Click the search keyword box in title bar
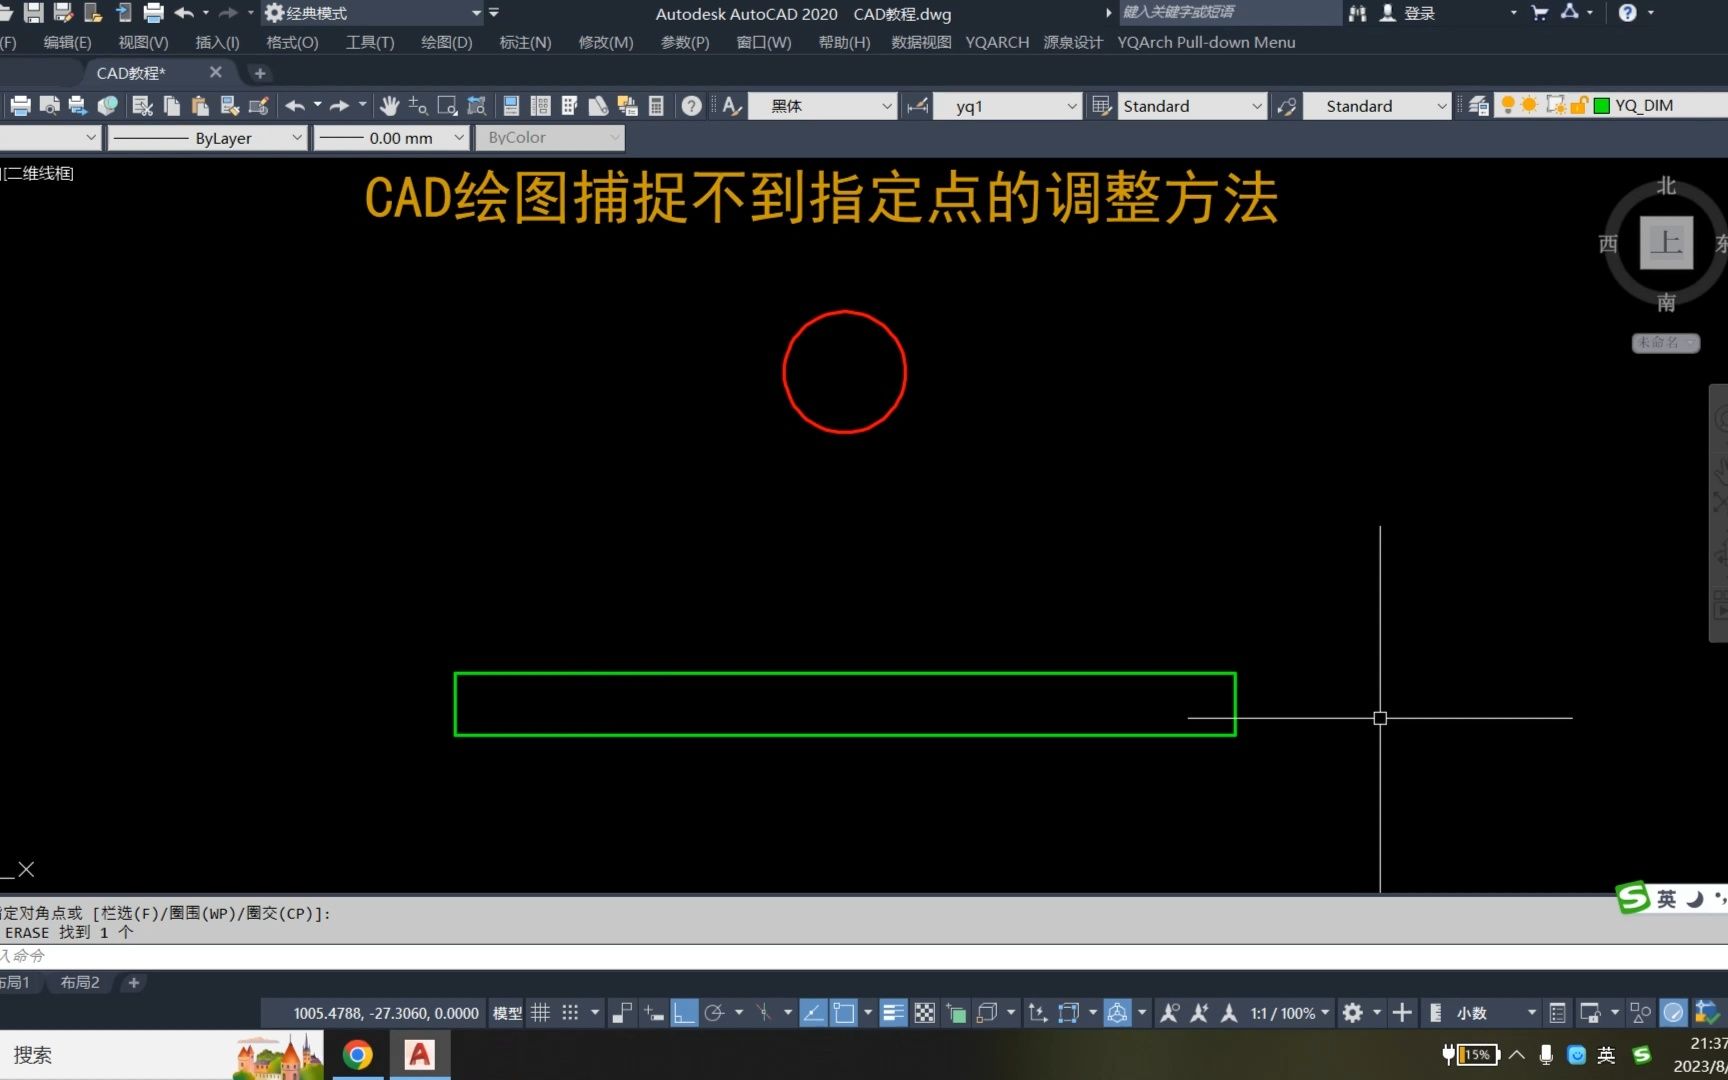This screenshot has width=1728, height=1080. pyautogui.click(x=1230, y=13)
